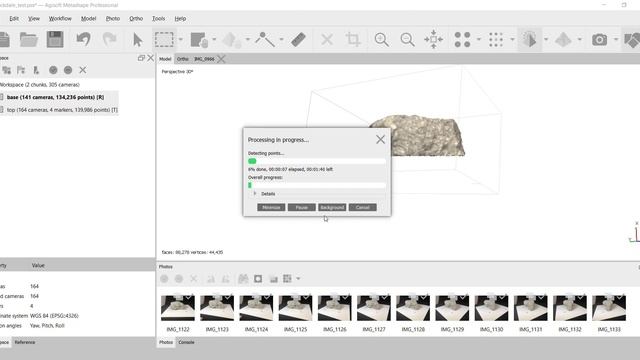Click the Show Depth Maps icon in Photos toolbar
This screenshot has width=640, height=360.
pyautogui.click(x=273, y=279)
